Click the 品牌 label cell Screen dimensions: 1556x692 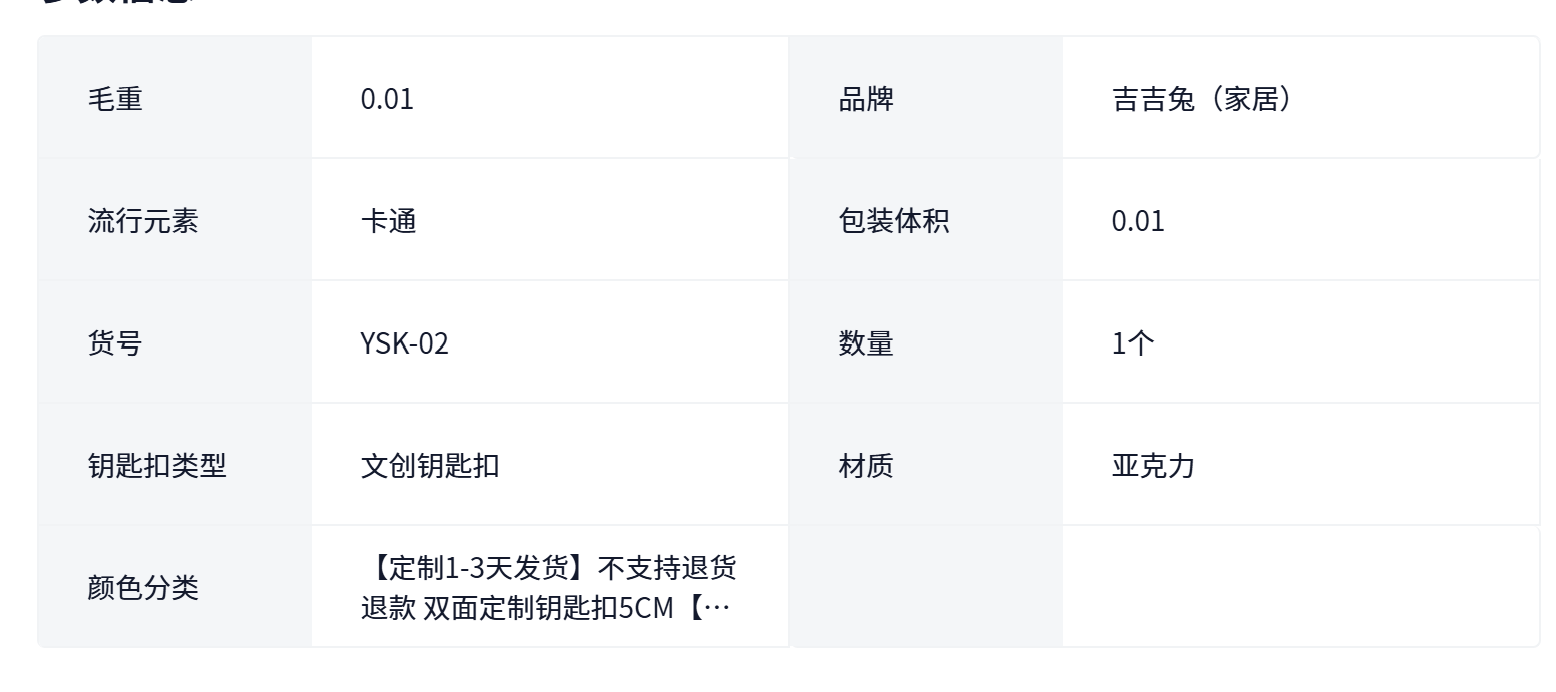pos(866,99)
